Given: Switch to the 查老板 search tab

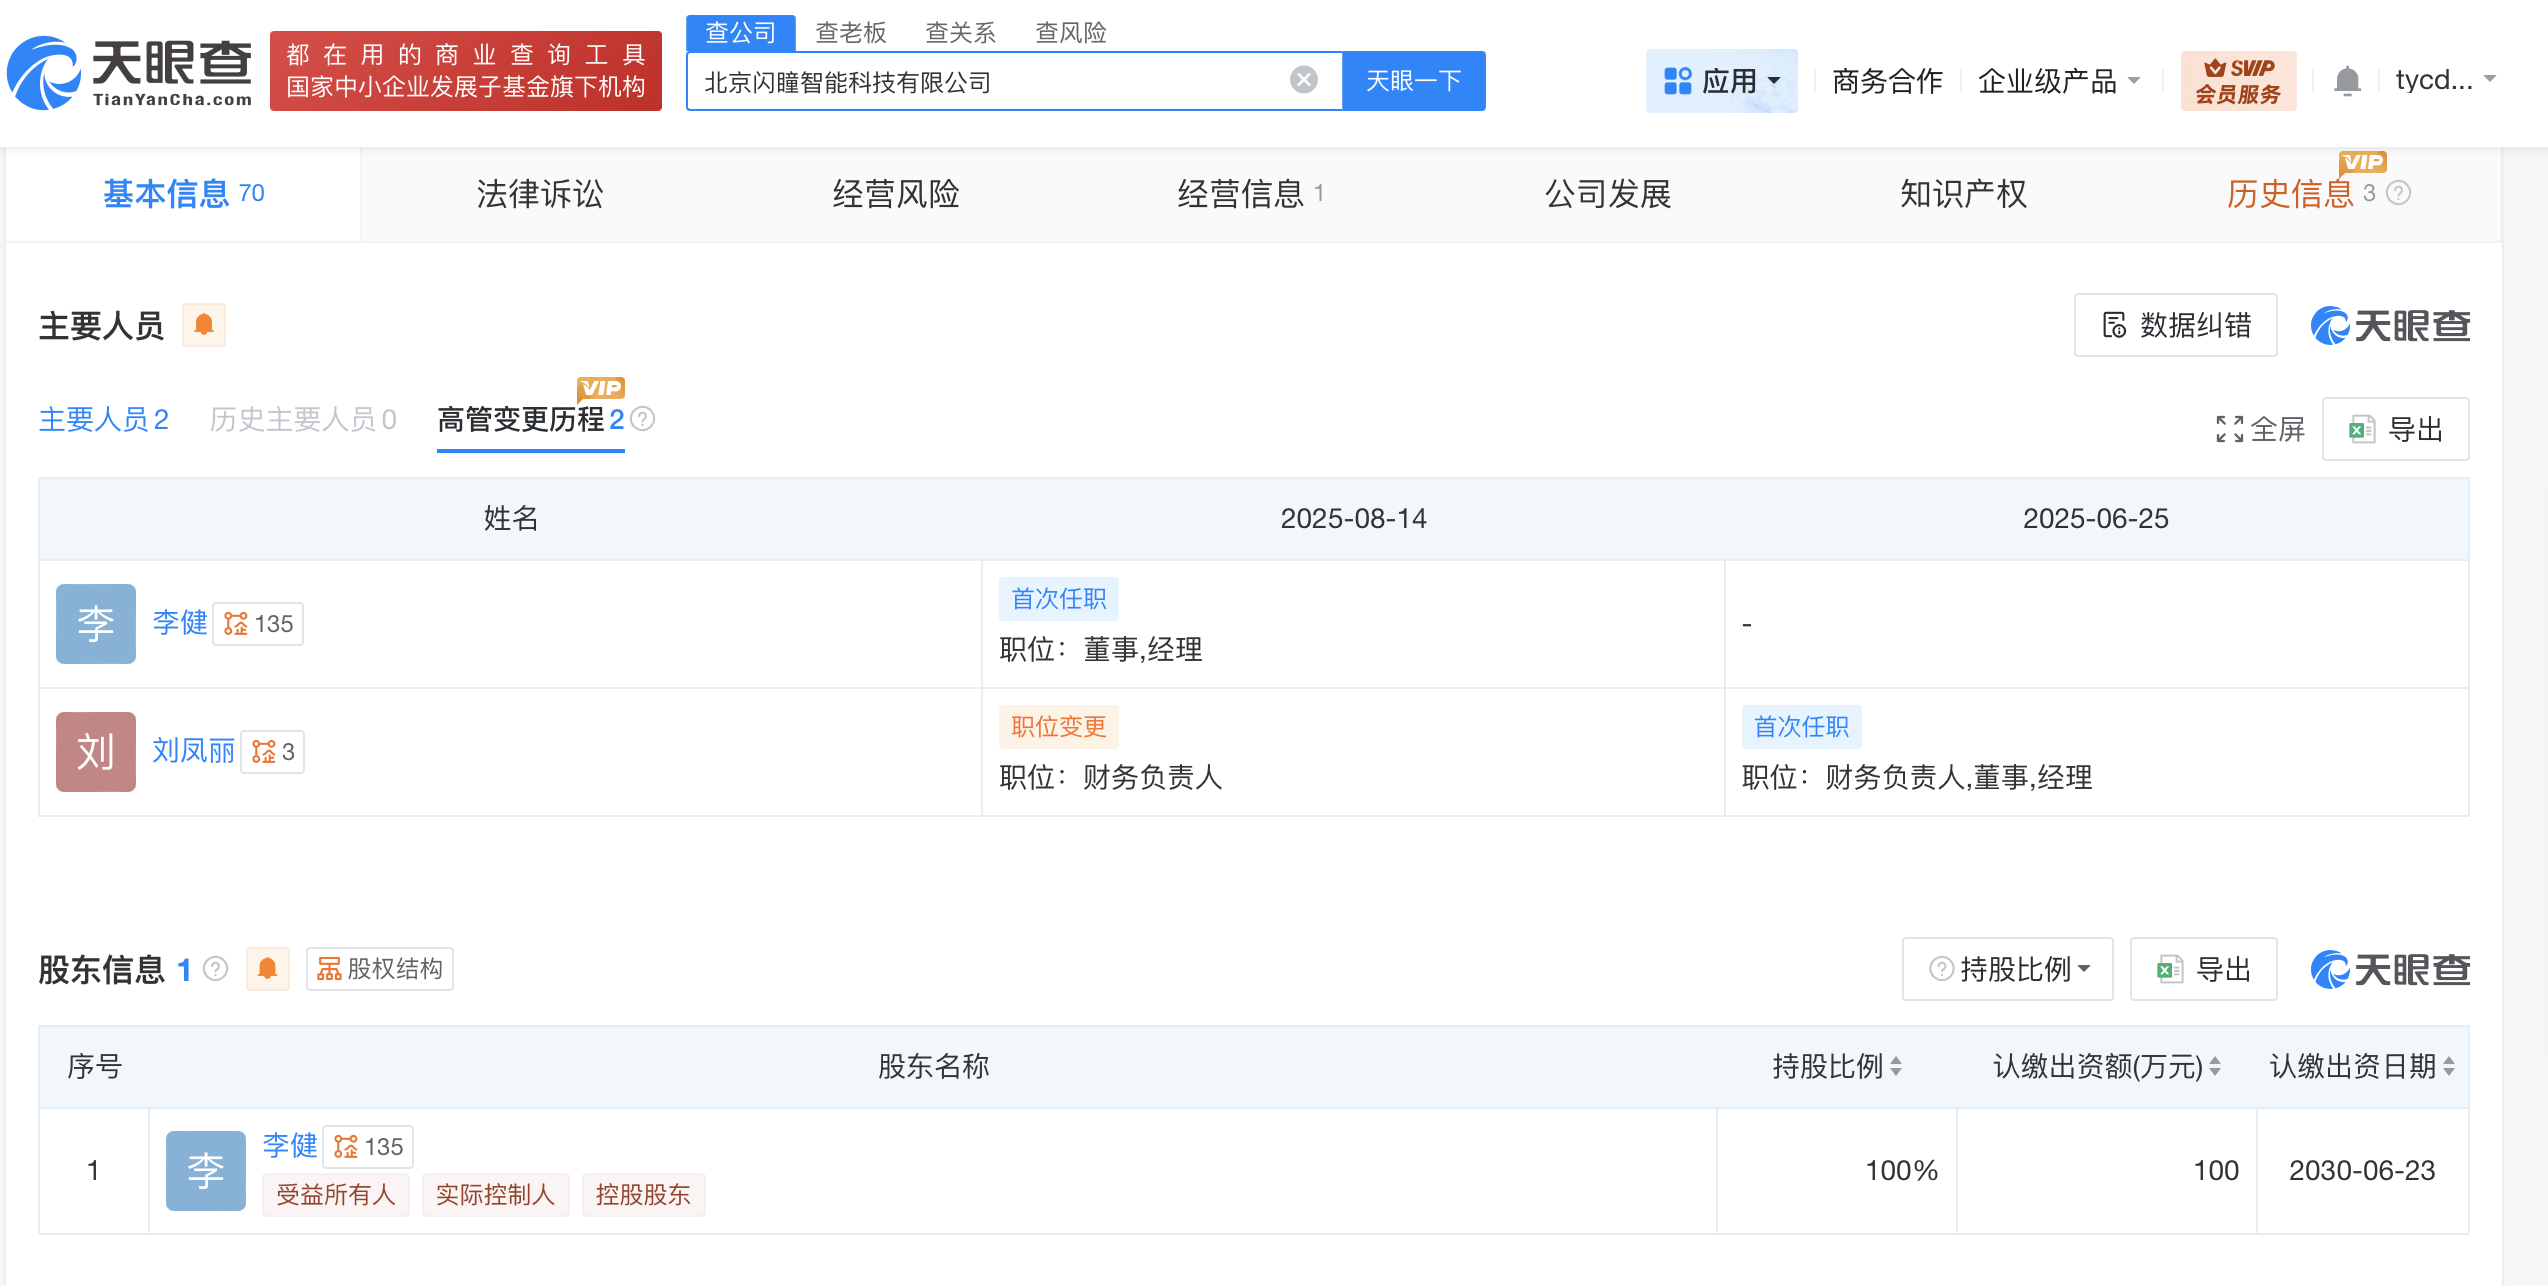Looking at the screenshot, I should (849, 32).
